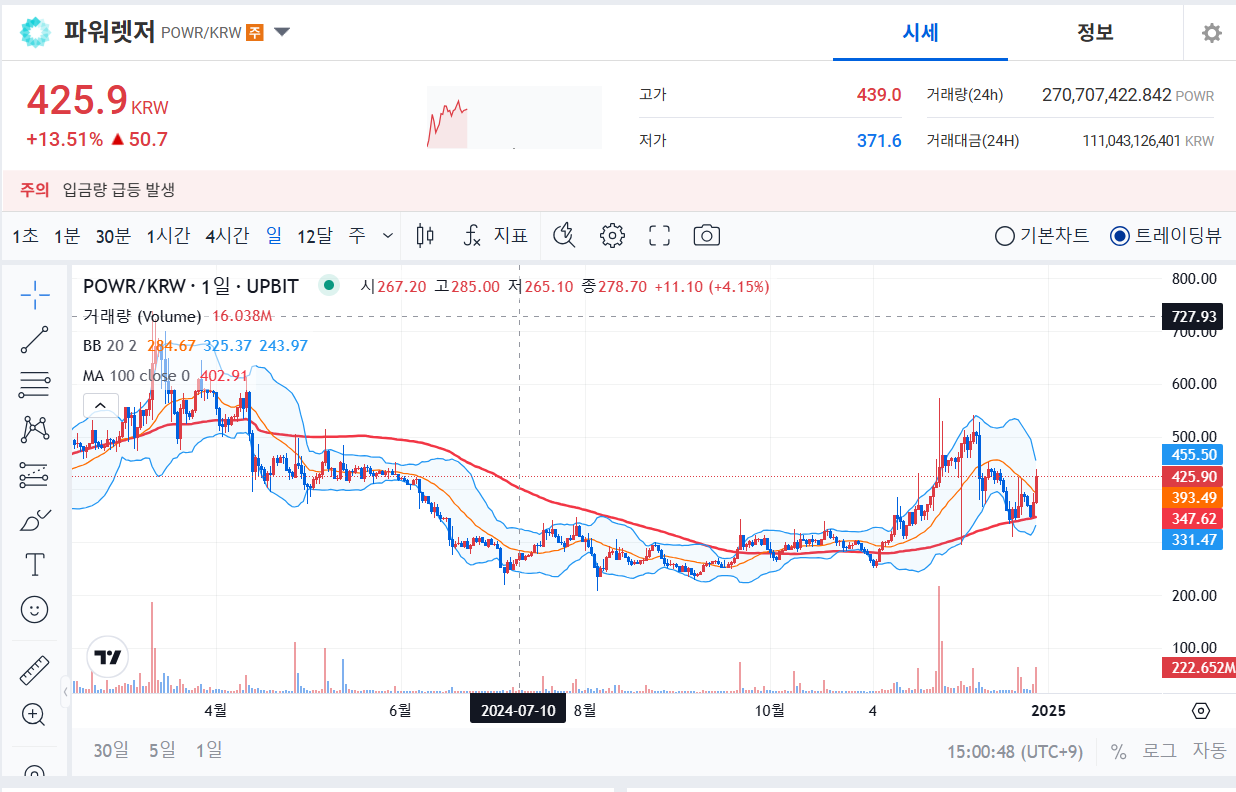The height and width of the screenshot is (792, 1236).
Task: Open the forecast and measurement tools
Action: [35, 475]
